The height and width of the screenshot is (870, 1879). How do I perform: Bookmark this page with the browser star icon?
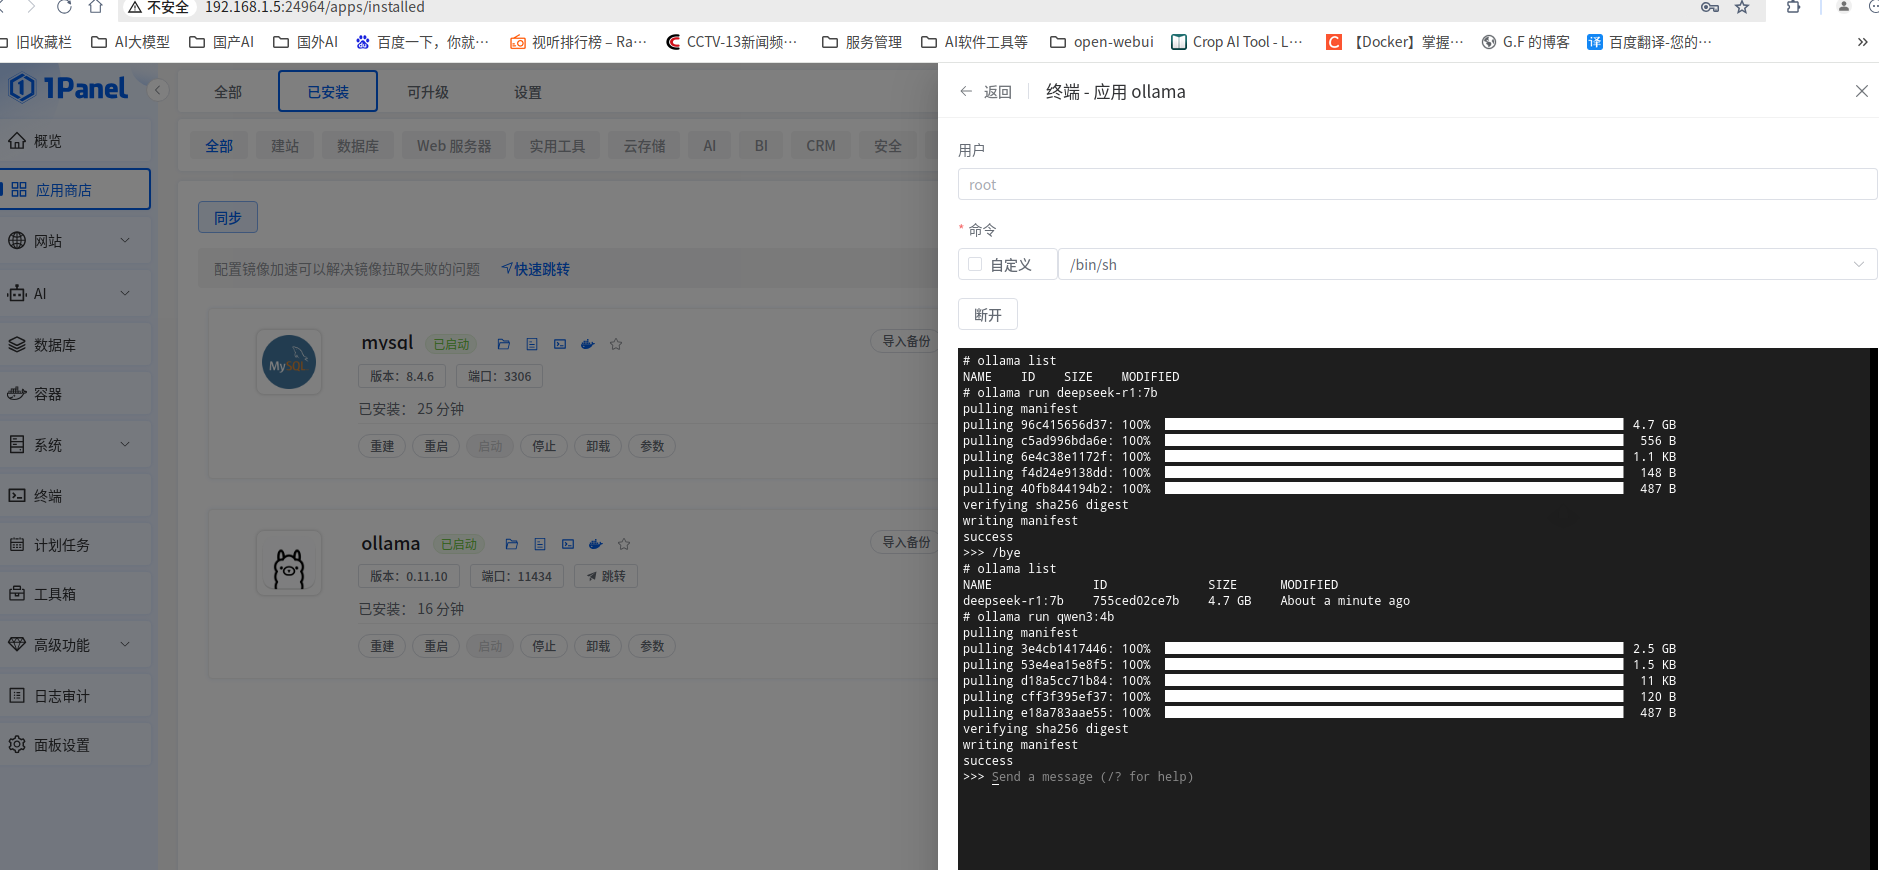coord(1742,7)
